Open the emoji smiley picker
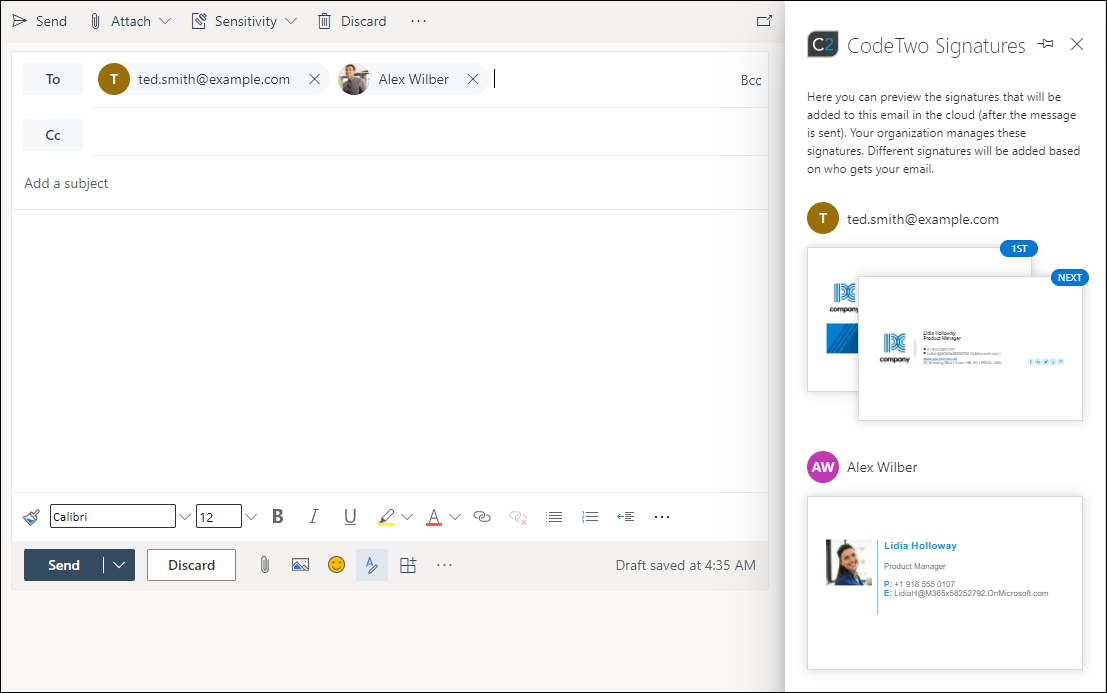The height and width of the screenshot is (693, 1107). click(337, 565)
